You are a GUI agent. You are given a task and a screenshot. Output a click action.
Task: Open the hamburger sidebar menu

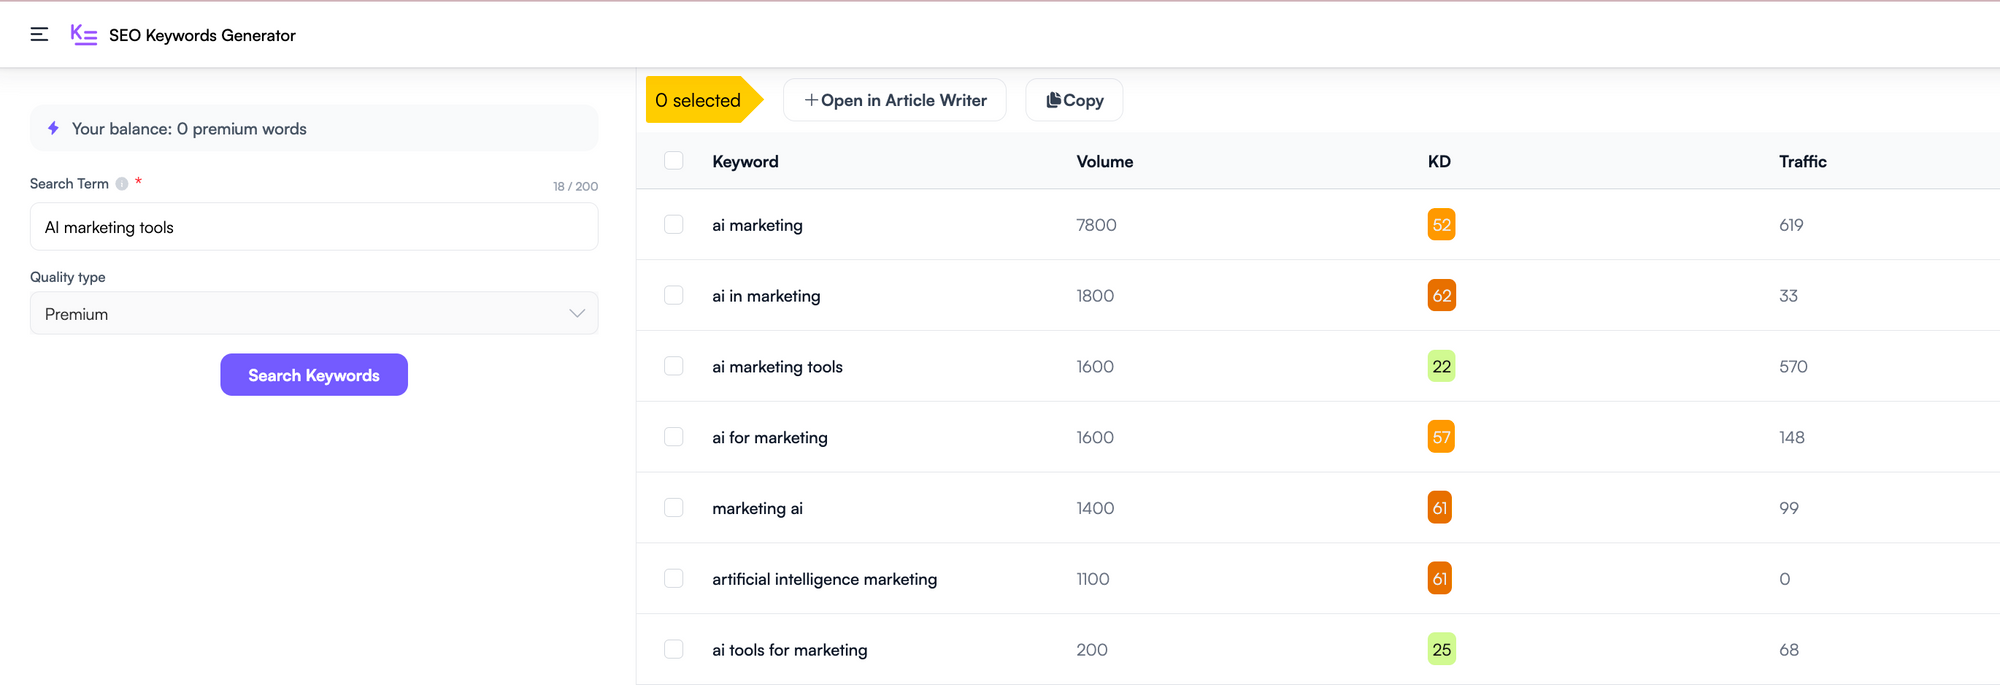click(x=39, y=35)
